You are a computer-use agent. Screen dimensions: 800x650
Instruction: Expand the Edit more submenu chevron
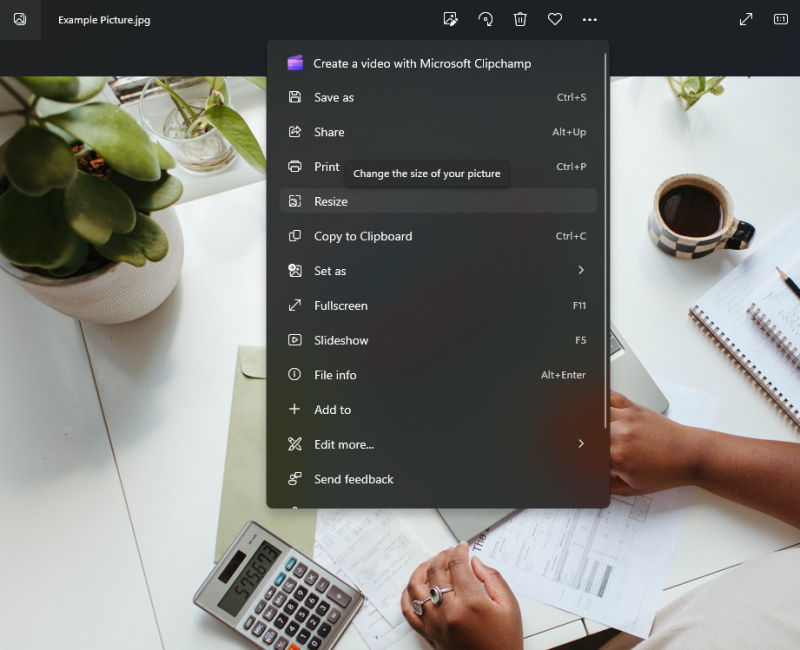click(582, 444)
